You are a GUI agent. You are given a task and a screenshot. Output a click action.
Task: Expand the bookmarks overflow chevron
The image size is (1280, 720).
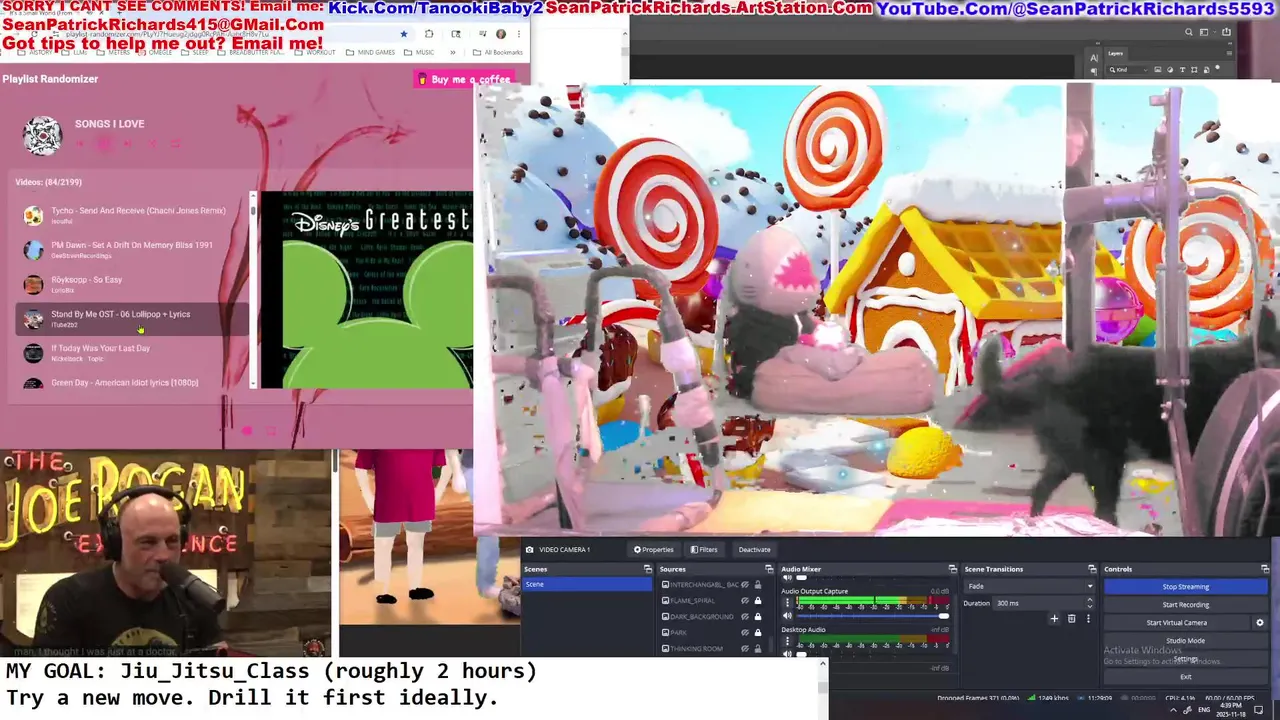(452, 52)
